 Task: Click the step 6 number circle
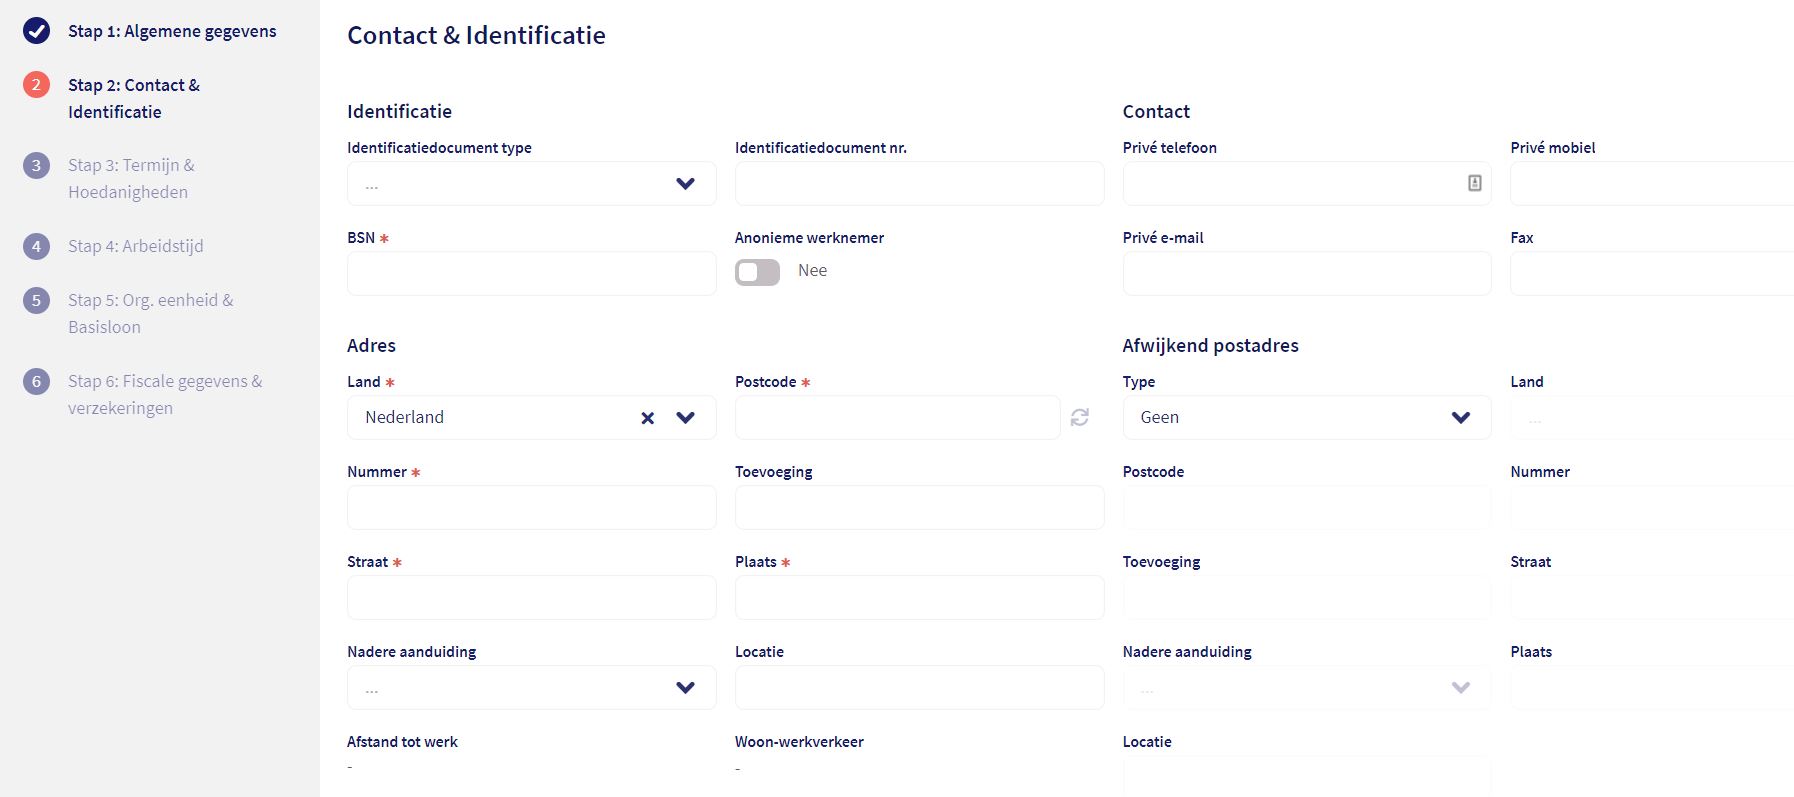coord(37,381)
